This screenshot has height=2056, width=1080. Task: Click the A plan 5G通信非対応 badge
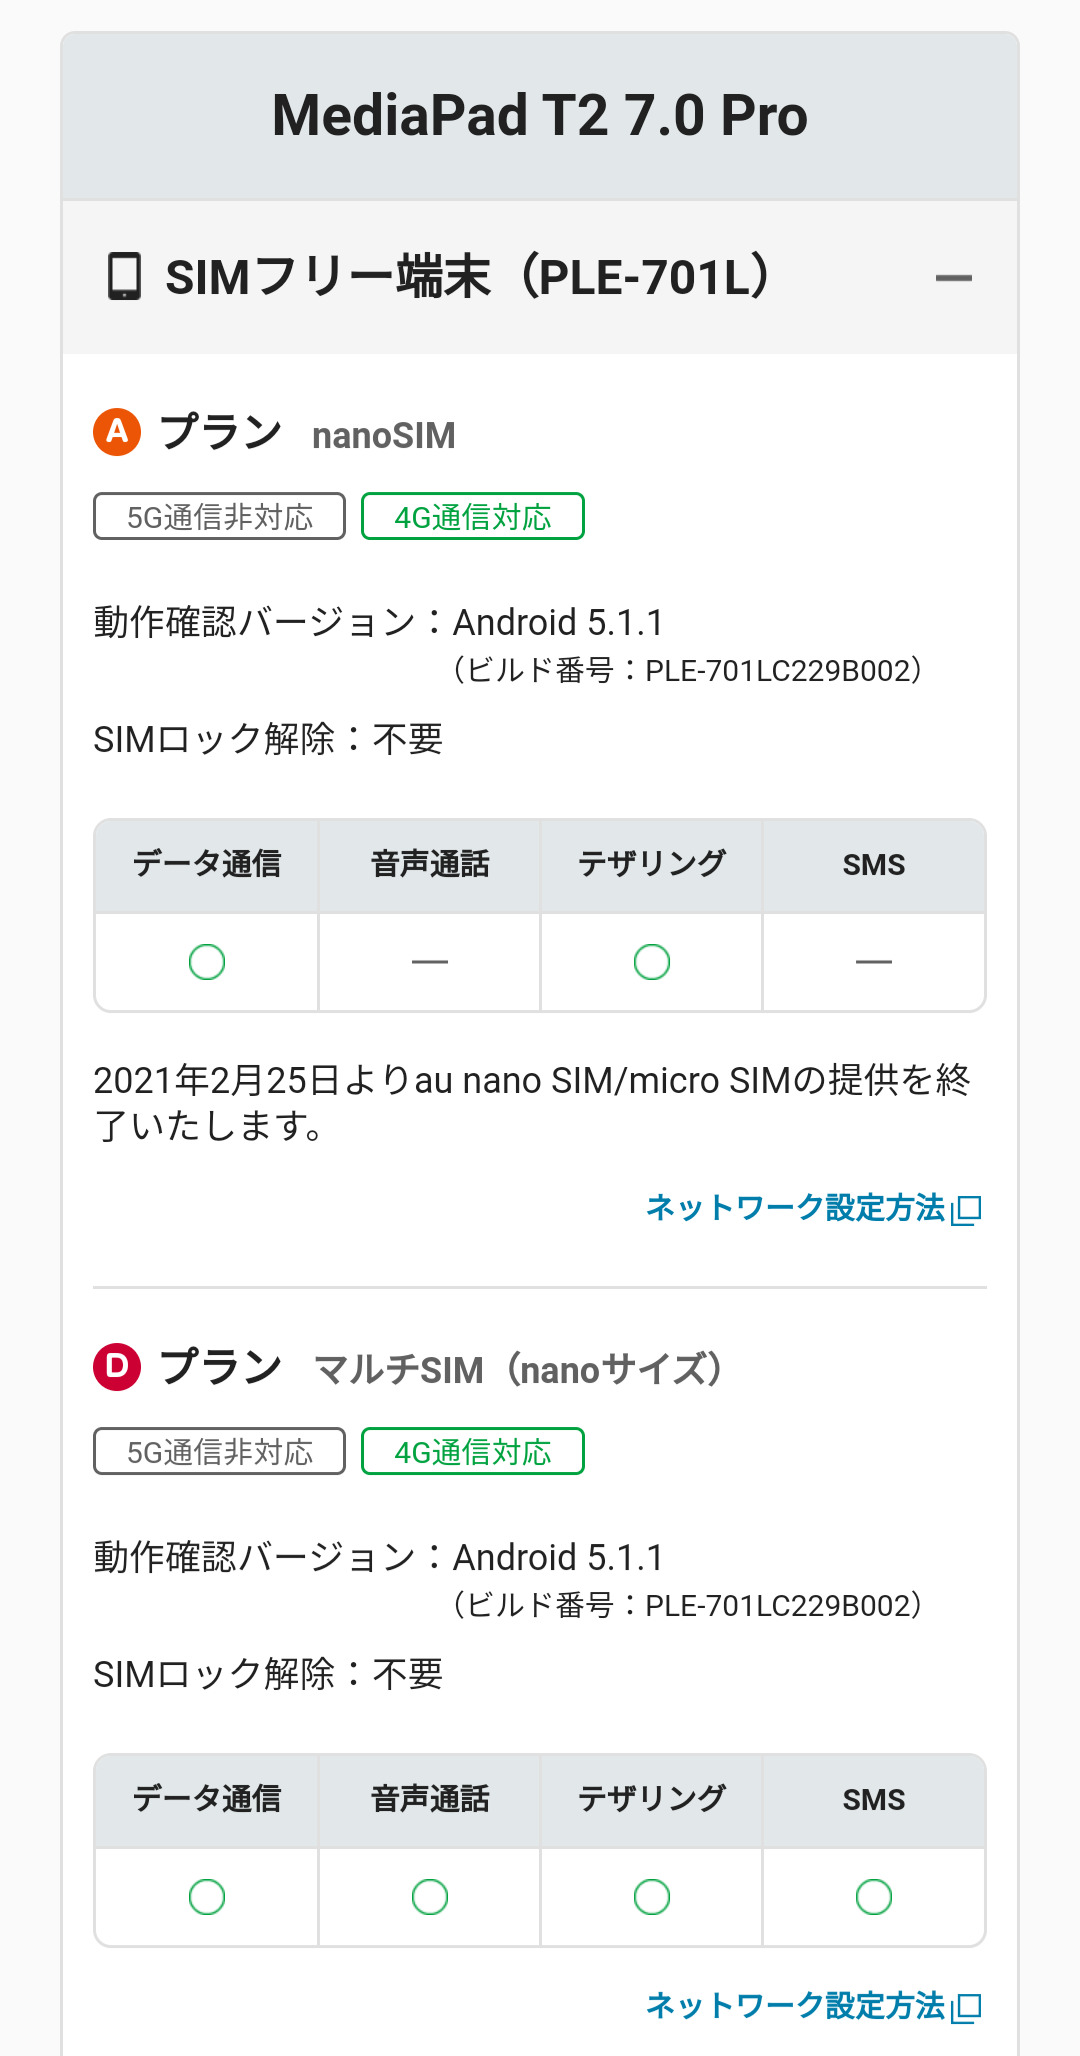(x=219, y=517)
